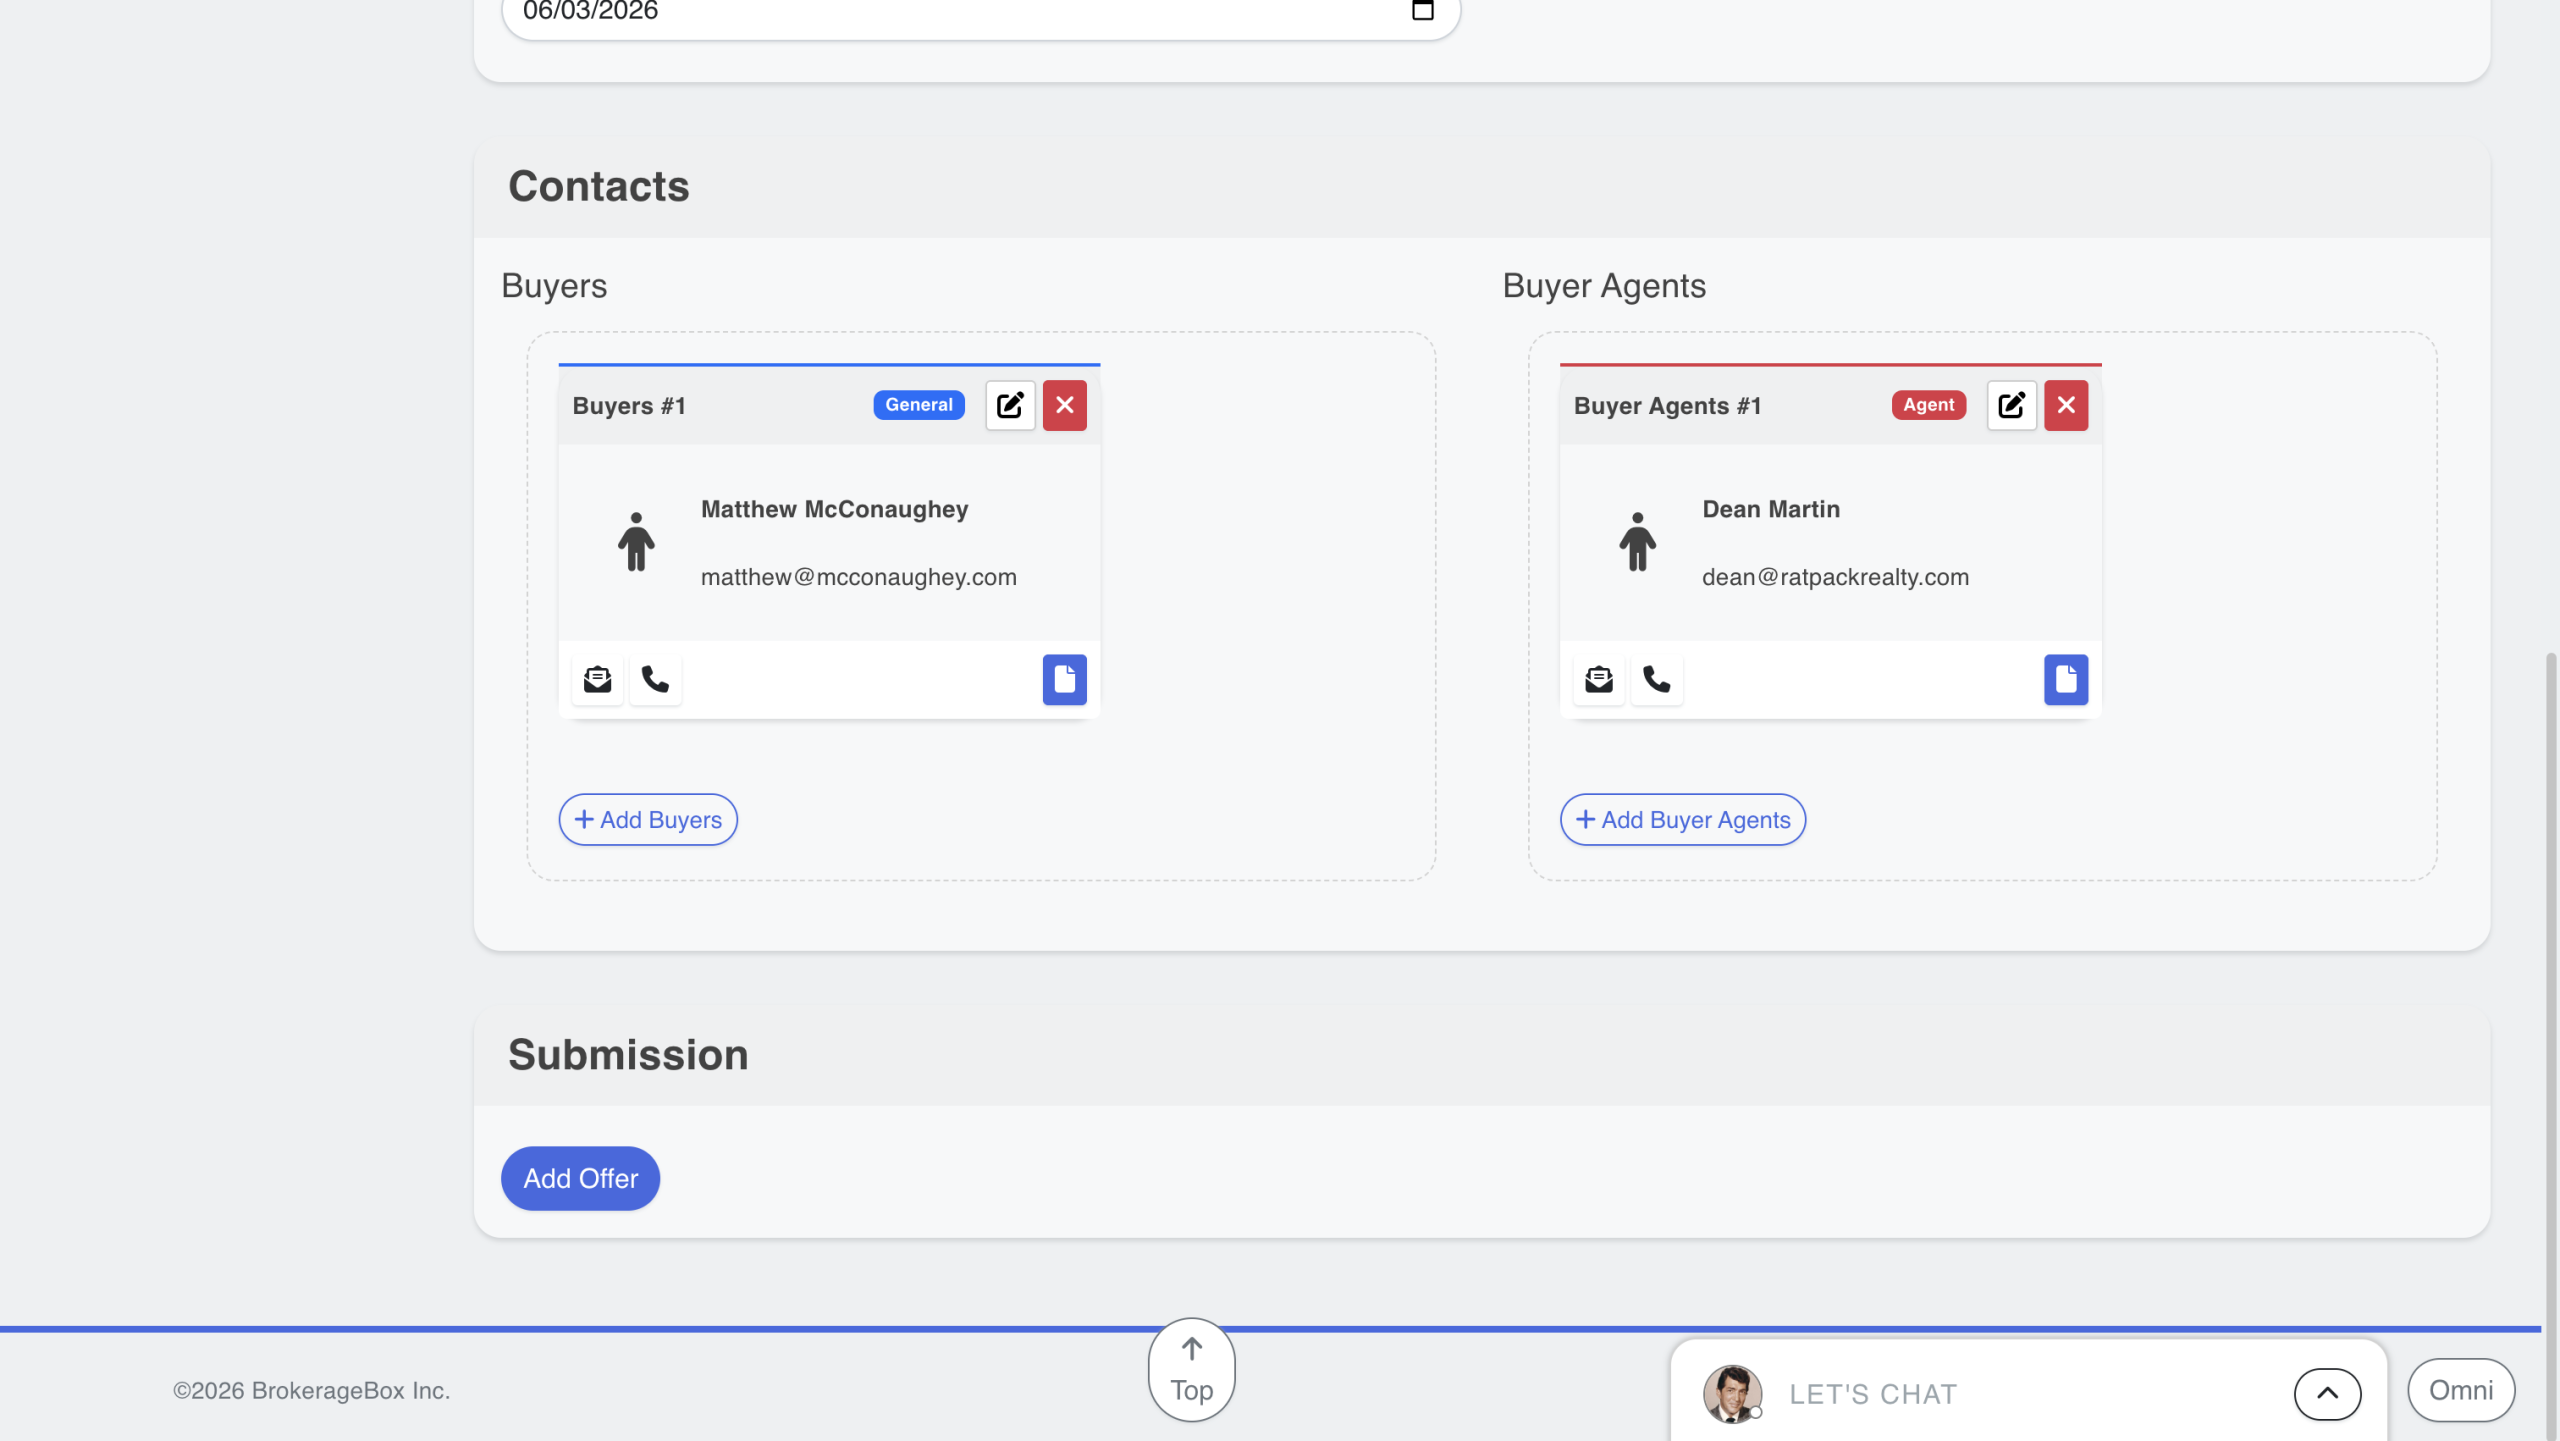Select the name Dean Martin
Viewport: 2560px width, 1441px height.
tap(1771, 510)
